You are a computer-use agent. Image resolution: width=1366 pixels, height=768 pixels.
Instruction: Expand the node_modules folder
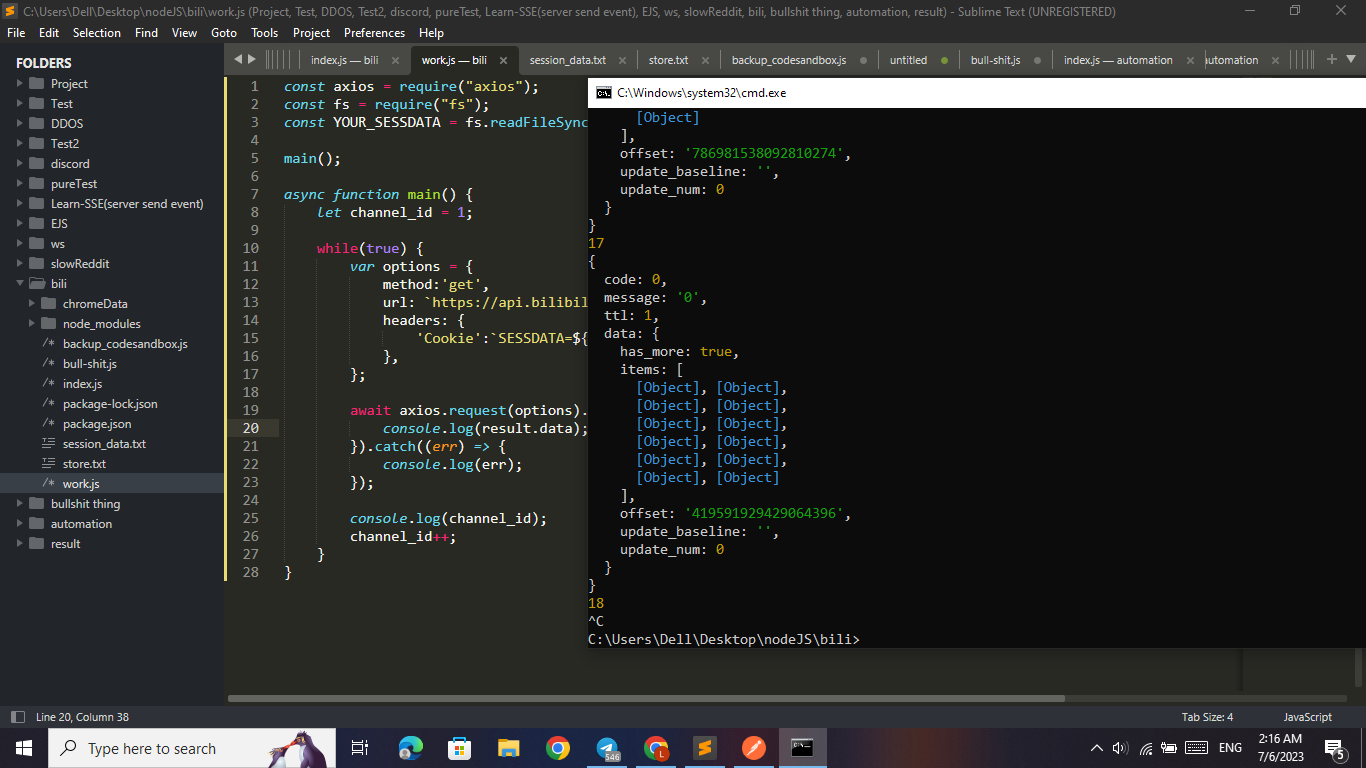tap(30, 323)
